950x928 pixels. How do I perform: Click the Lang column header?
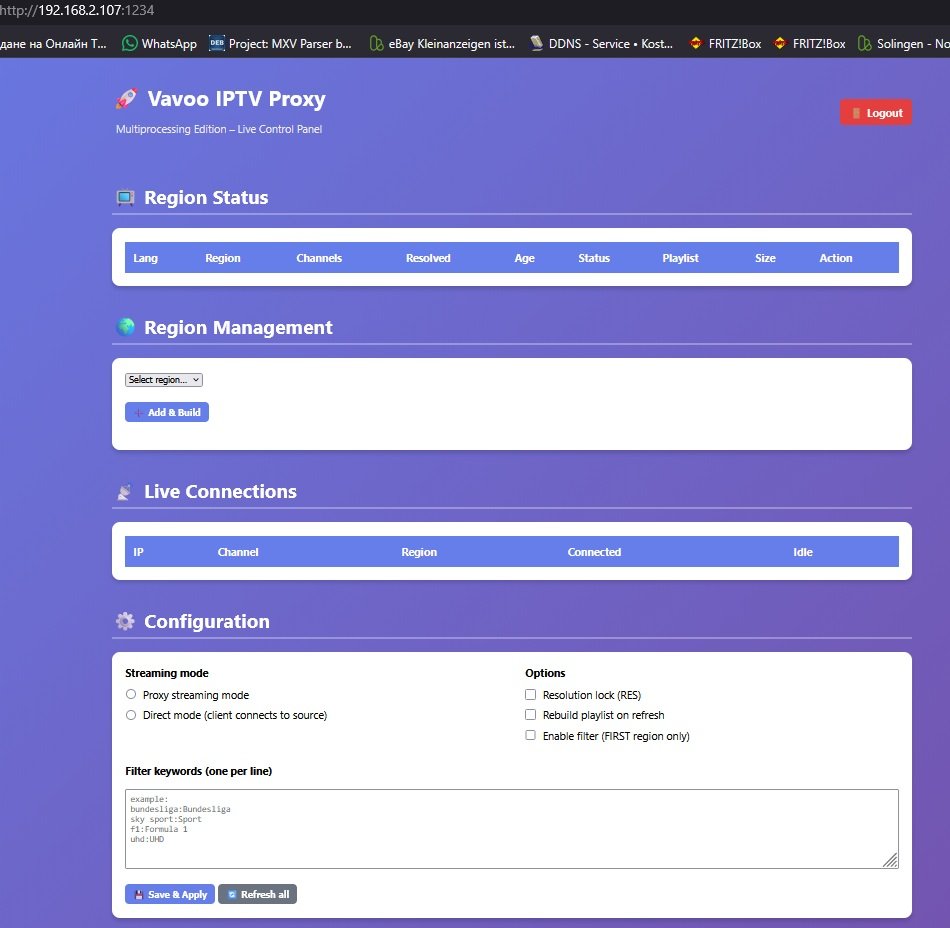coord(145,258)
